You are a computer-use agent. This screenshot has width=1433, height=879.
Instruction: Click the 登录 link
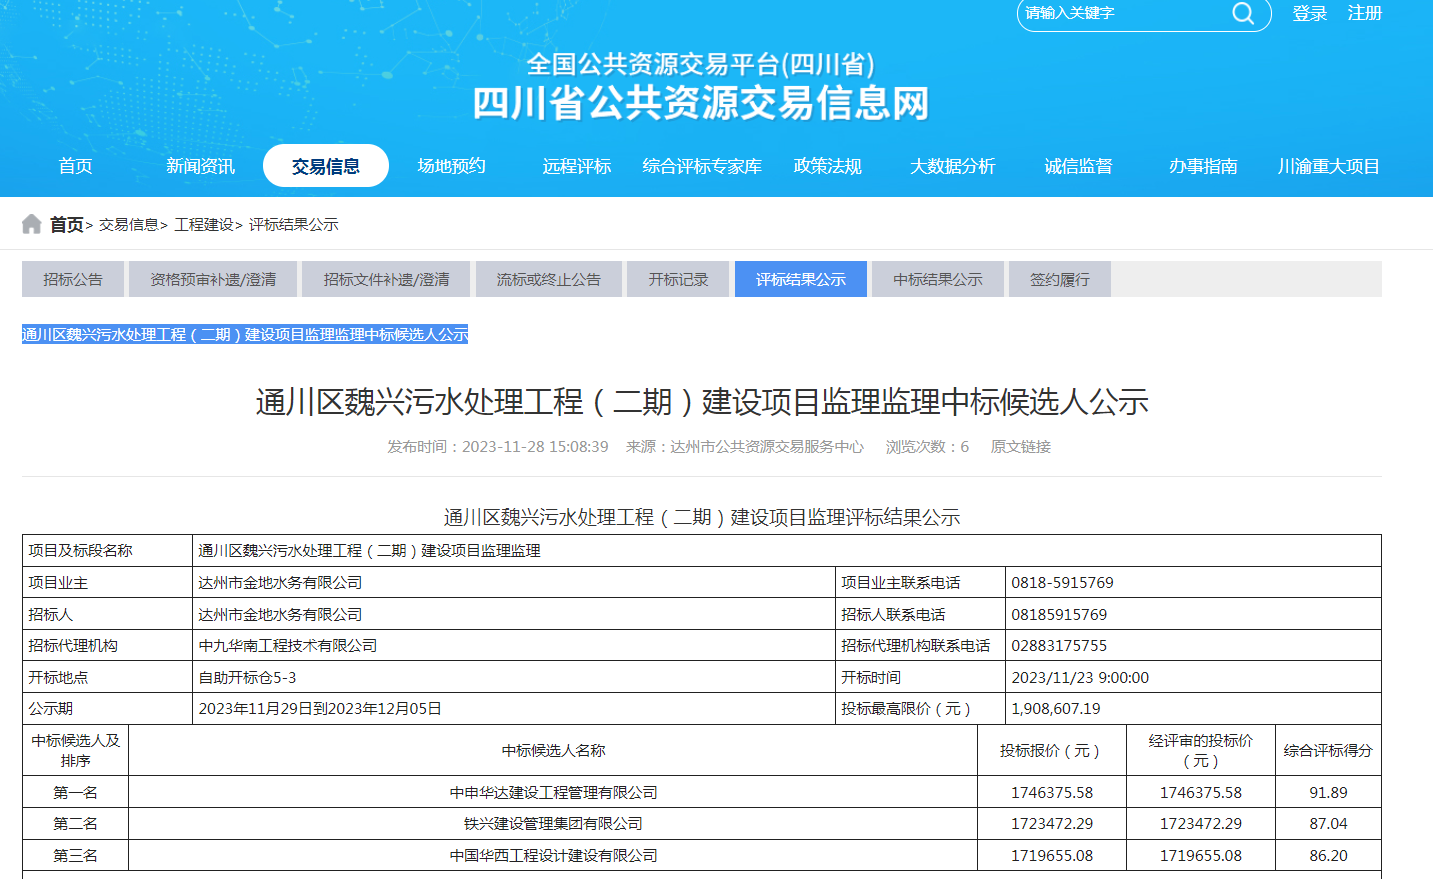[1309, 15]
